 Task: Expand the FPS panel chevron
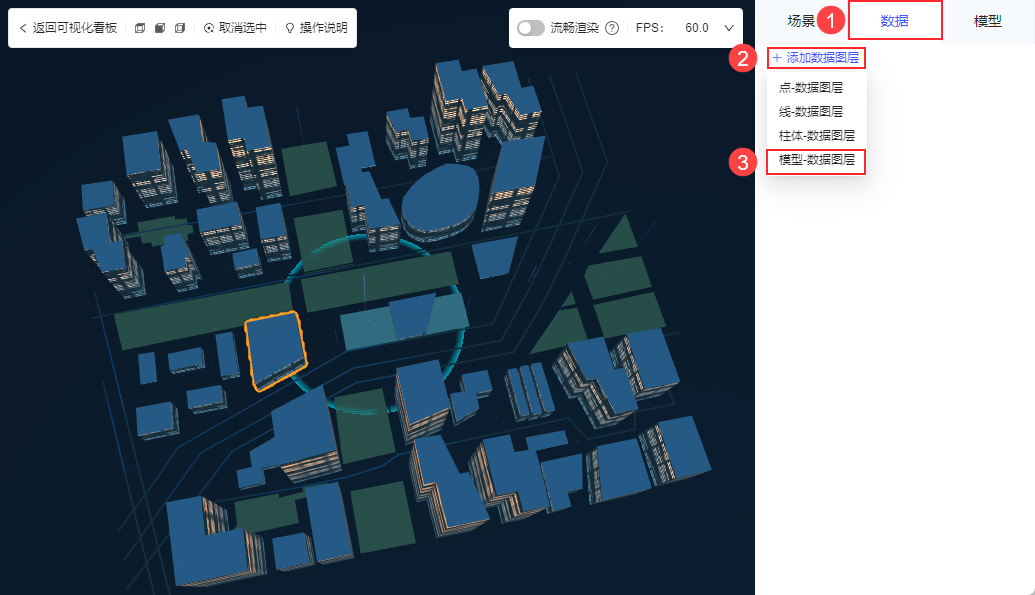pyautogui.click(x=729, y=28)
